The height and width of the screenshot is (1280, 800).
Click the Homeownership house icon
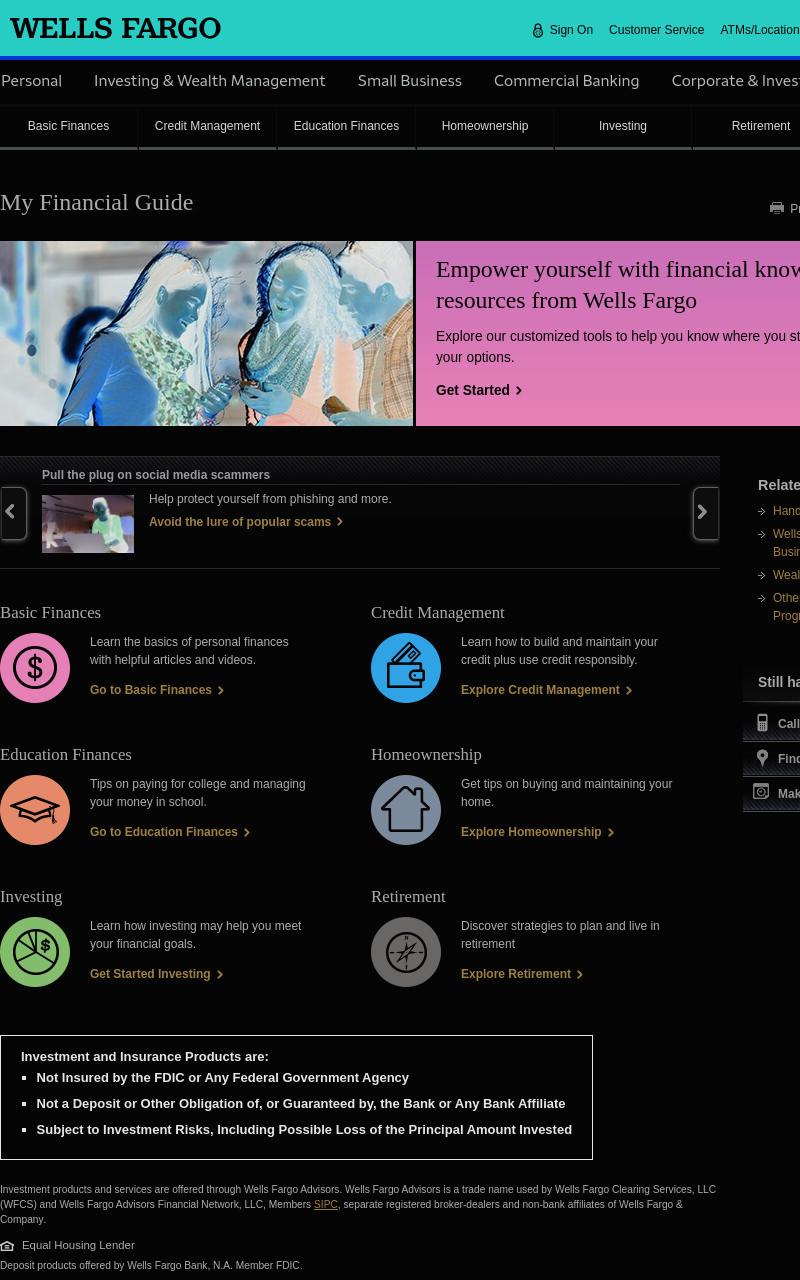click(406, 810)
